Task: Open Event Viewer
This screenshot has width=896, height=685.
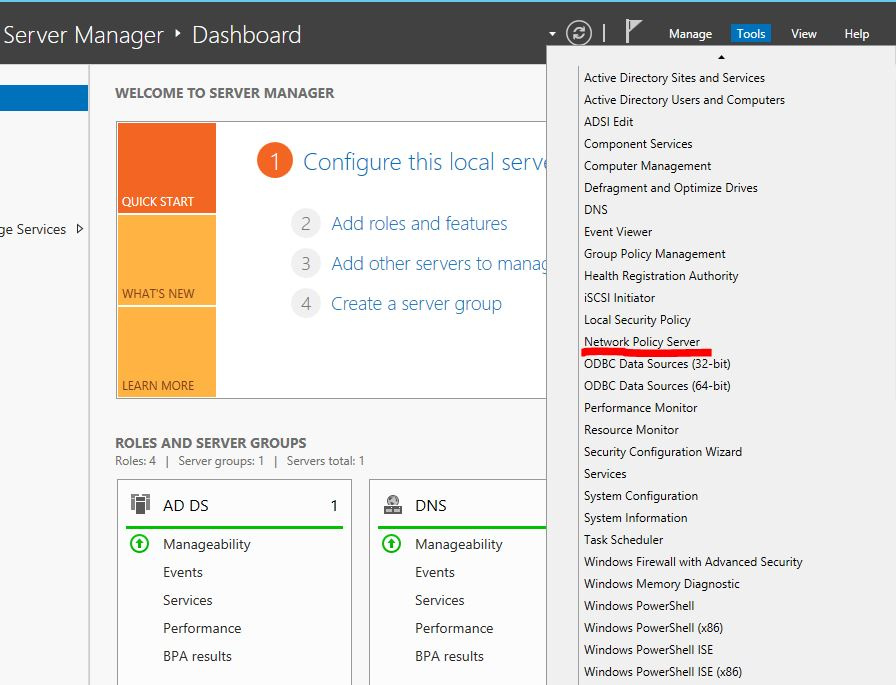Action: point(618,232)
